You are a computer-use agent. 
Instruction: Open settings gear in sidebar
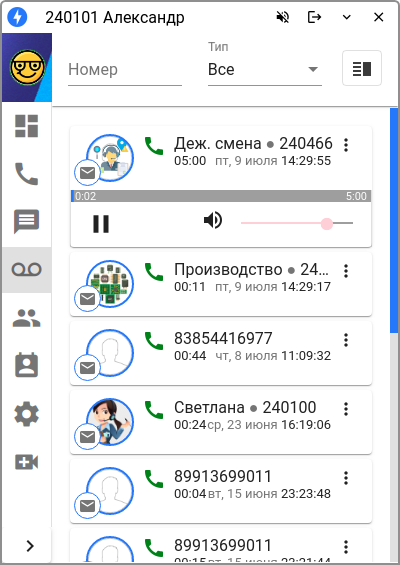pos(26,414)
